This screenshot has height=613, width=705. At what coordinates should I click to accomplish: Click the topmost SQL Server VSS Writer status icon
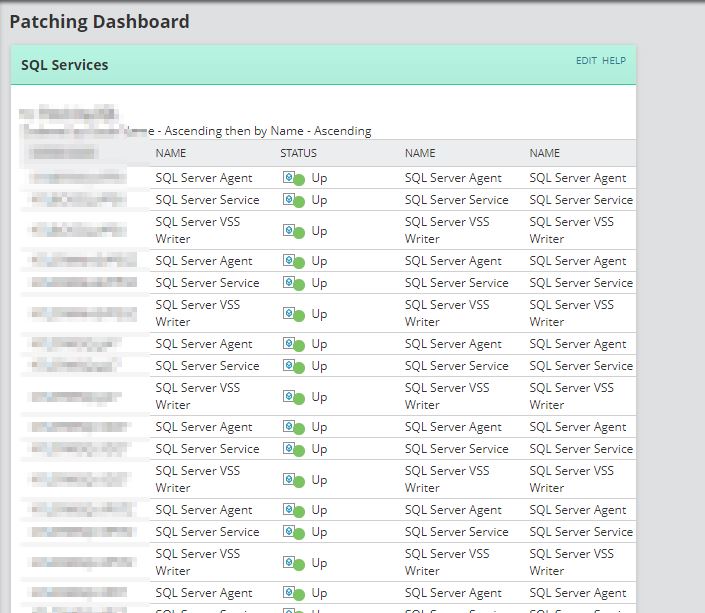coord(294,231)
